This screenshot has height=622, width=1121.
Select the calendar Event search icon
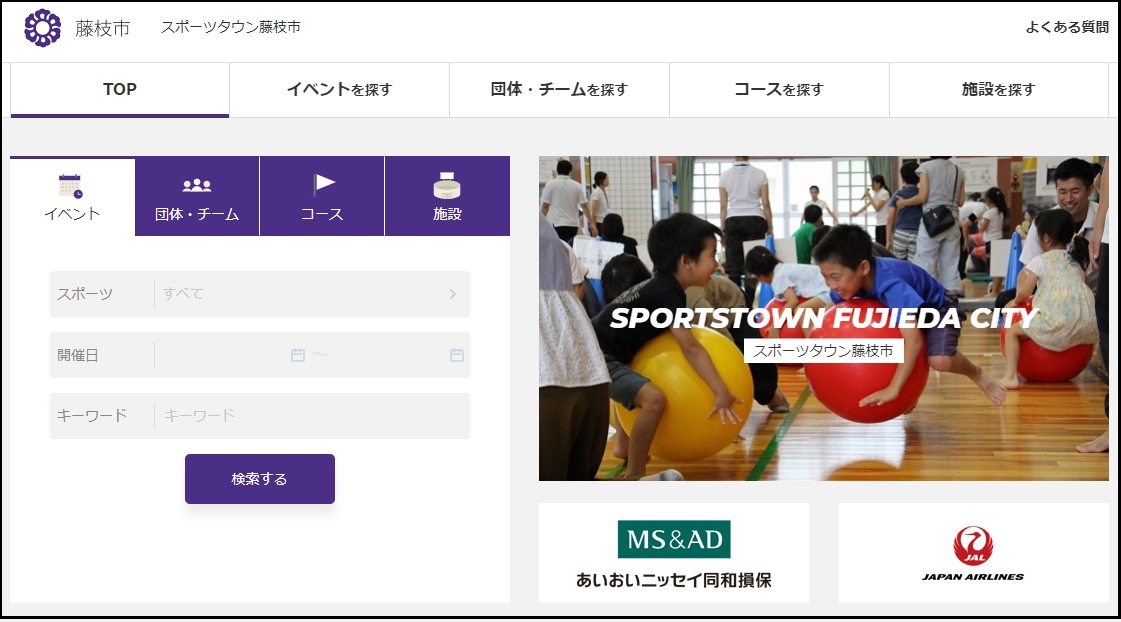tap(71, 186)
